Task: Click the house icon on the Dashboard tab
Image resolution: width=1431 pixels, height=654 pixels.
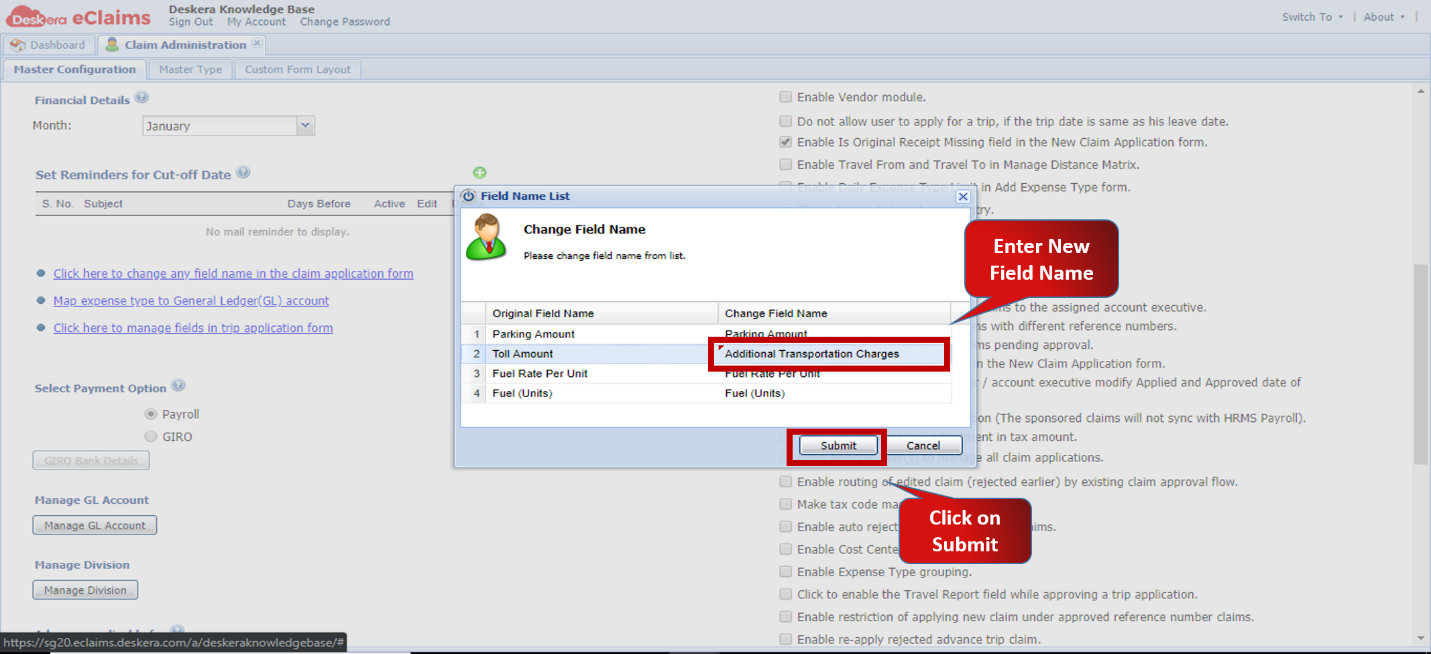Action: click(x=17, y=44)
